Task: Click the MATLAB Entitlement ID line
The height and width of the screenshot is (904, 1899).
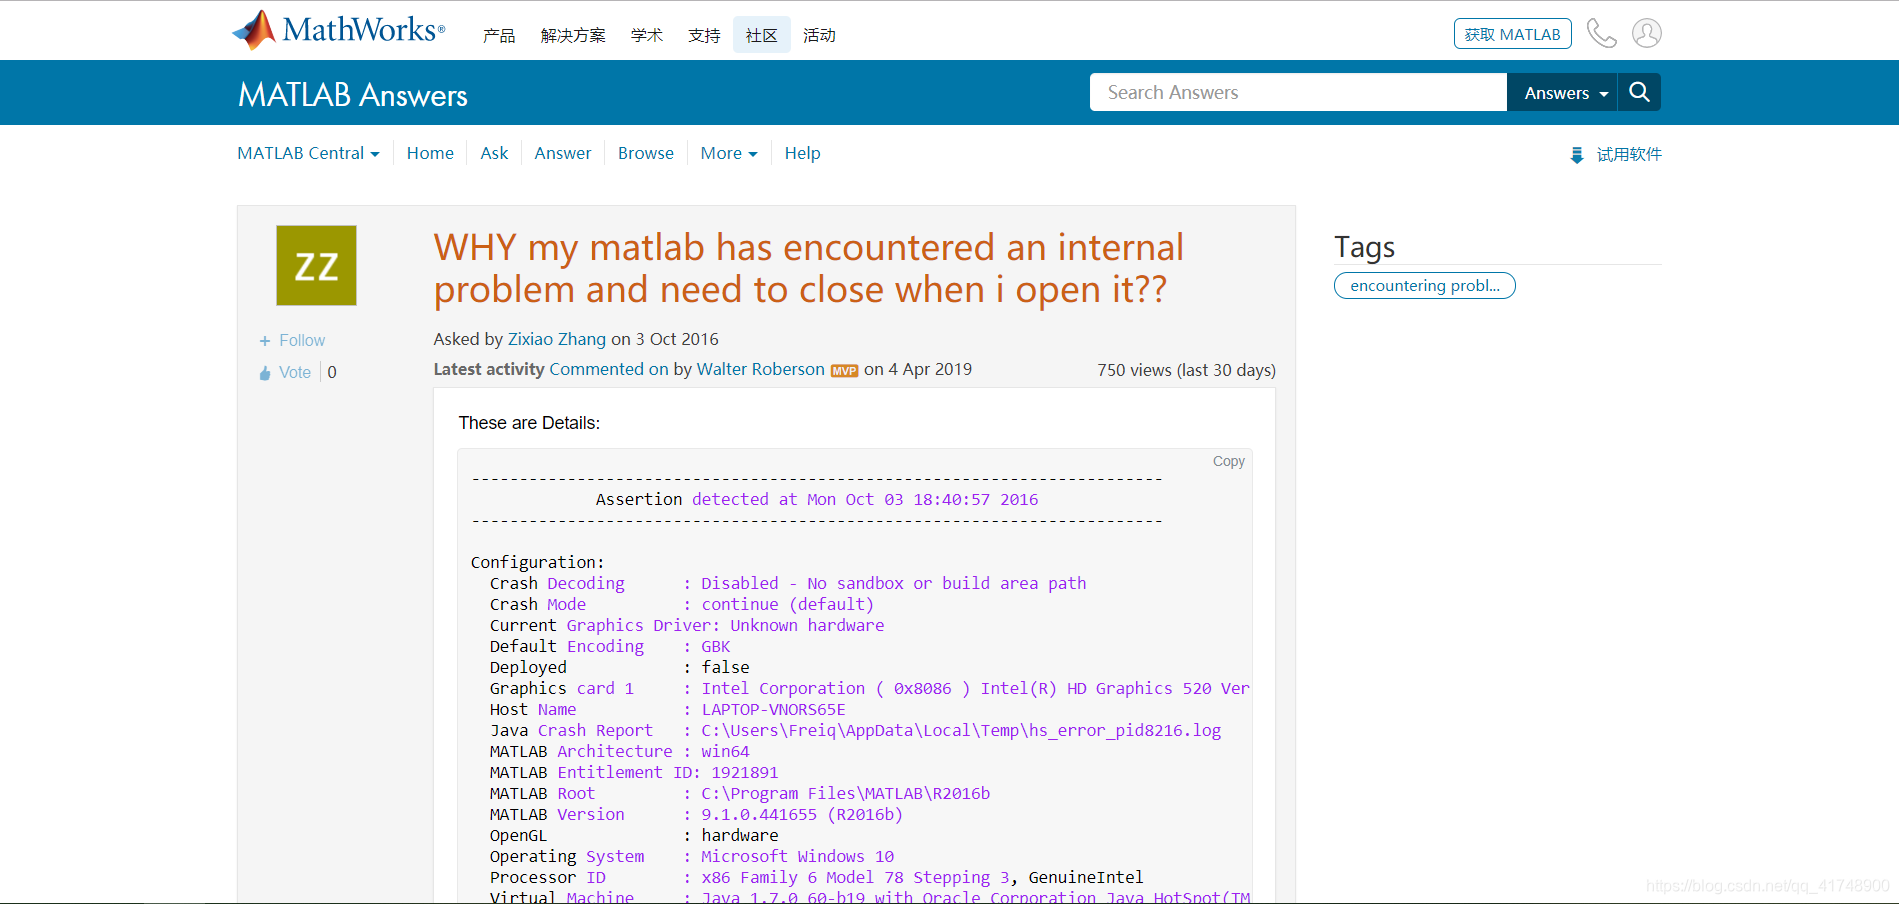Action: [634, 773]
